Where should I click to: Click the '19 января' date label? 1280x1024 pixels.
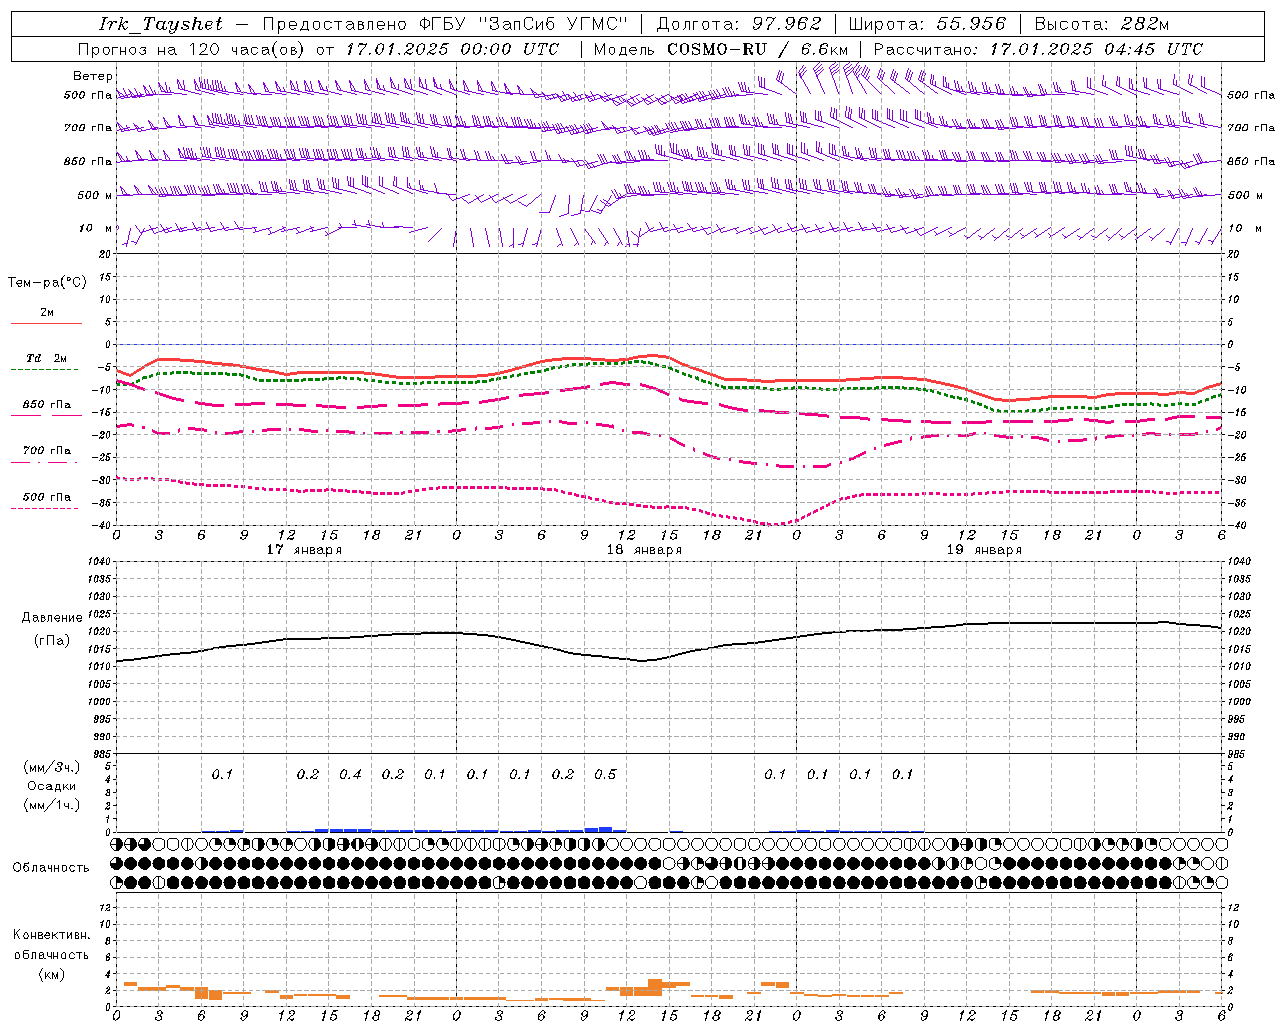point(984,550)
